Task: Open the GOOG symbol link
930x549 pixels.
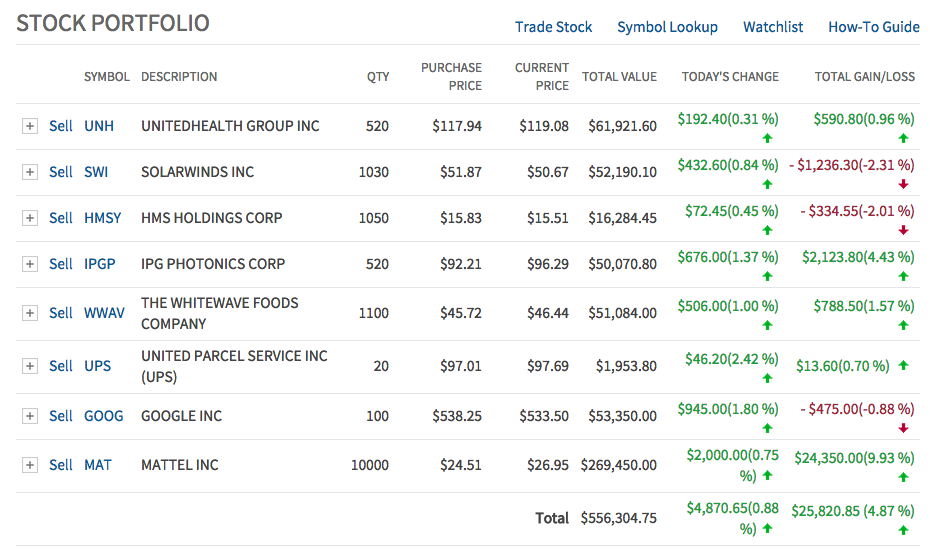Action: [x=103, y=416]
